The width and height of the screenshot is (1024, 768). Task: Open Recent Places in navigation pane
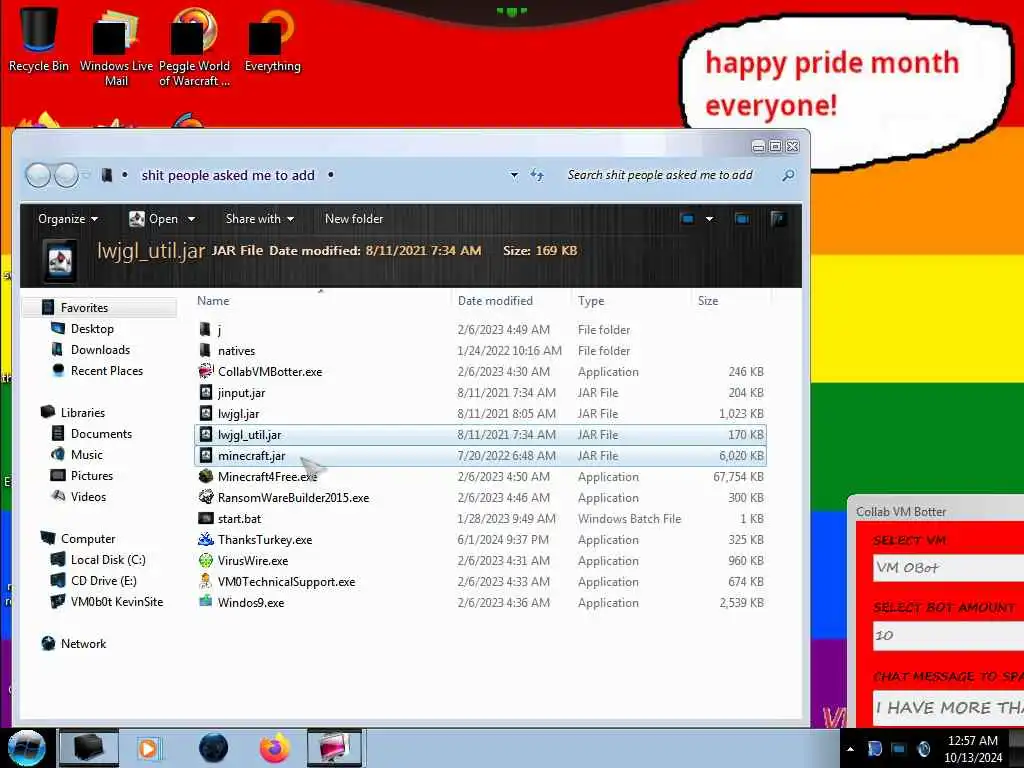pyautogui.click(x=106, y=370)
